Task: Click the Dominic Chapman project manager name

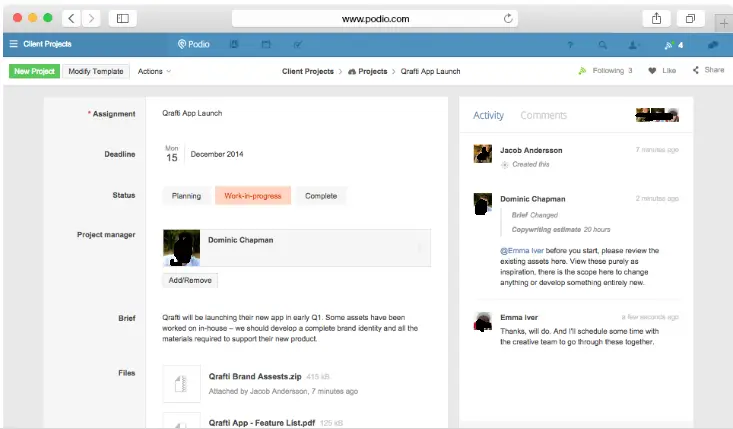Action: 240,240
